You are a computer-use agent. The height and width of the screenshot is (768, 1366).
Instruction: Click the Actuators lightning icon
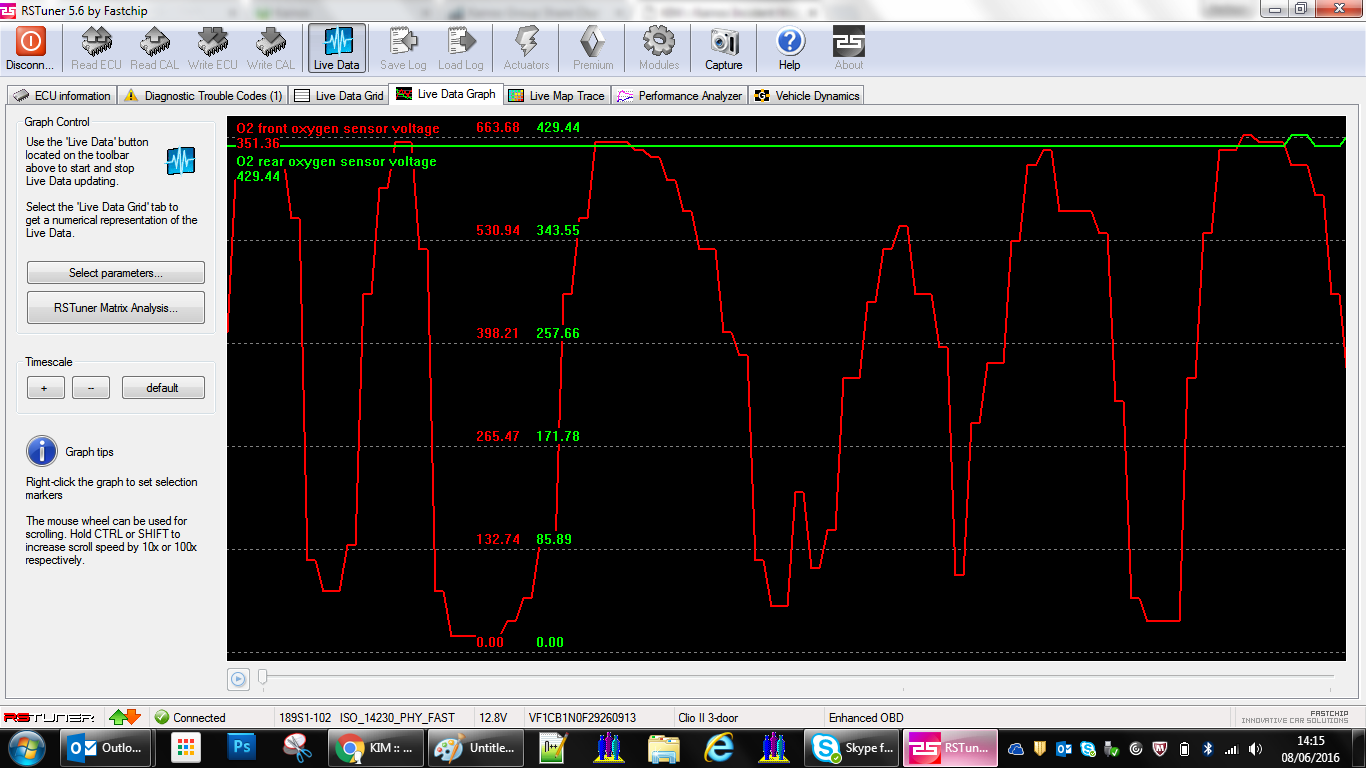pyautogui.click(x=526, y=42)
